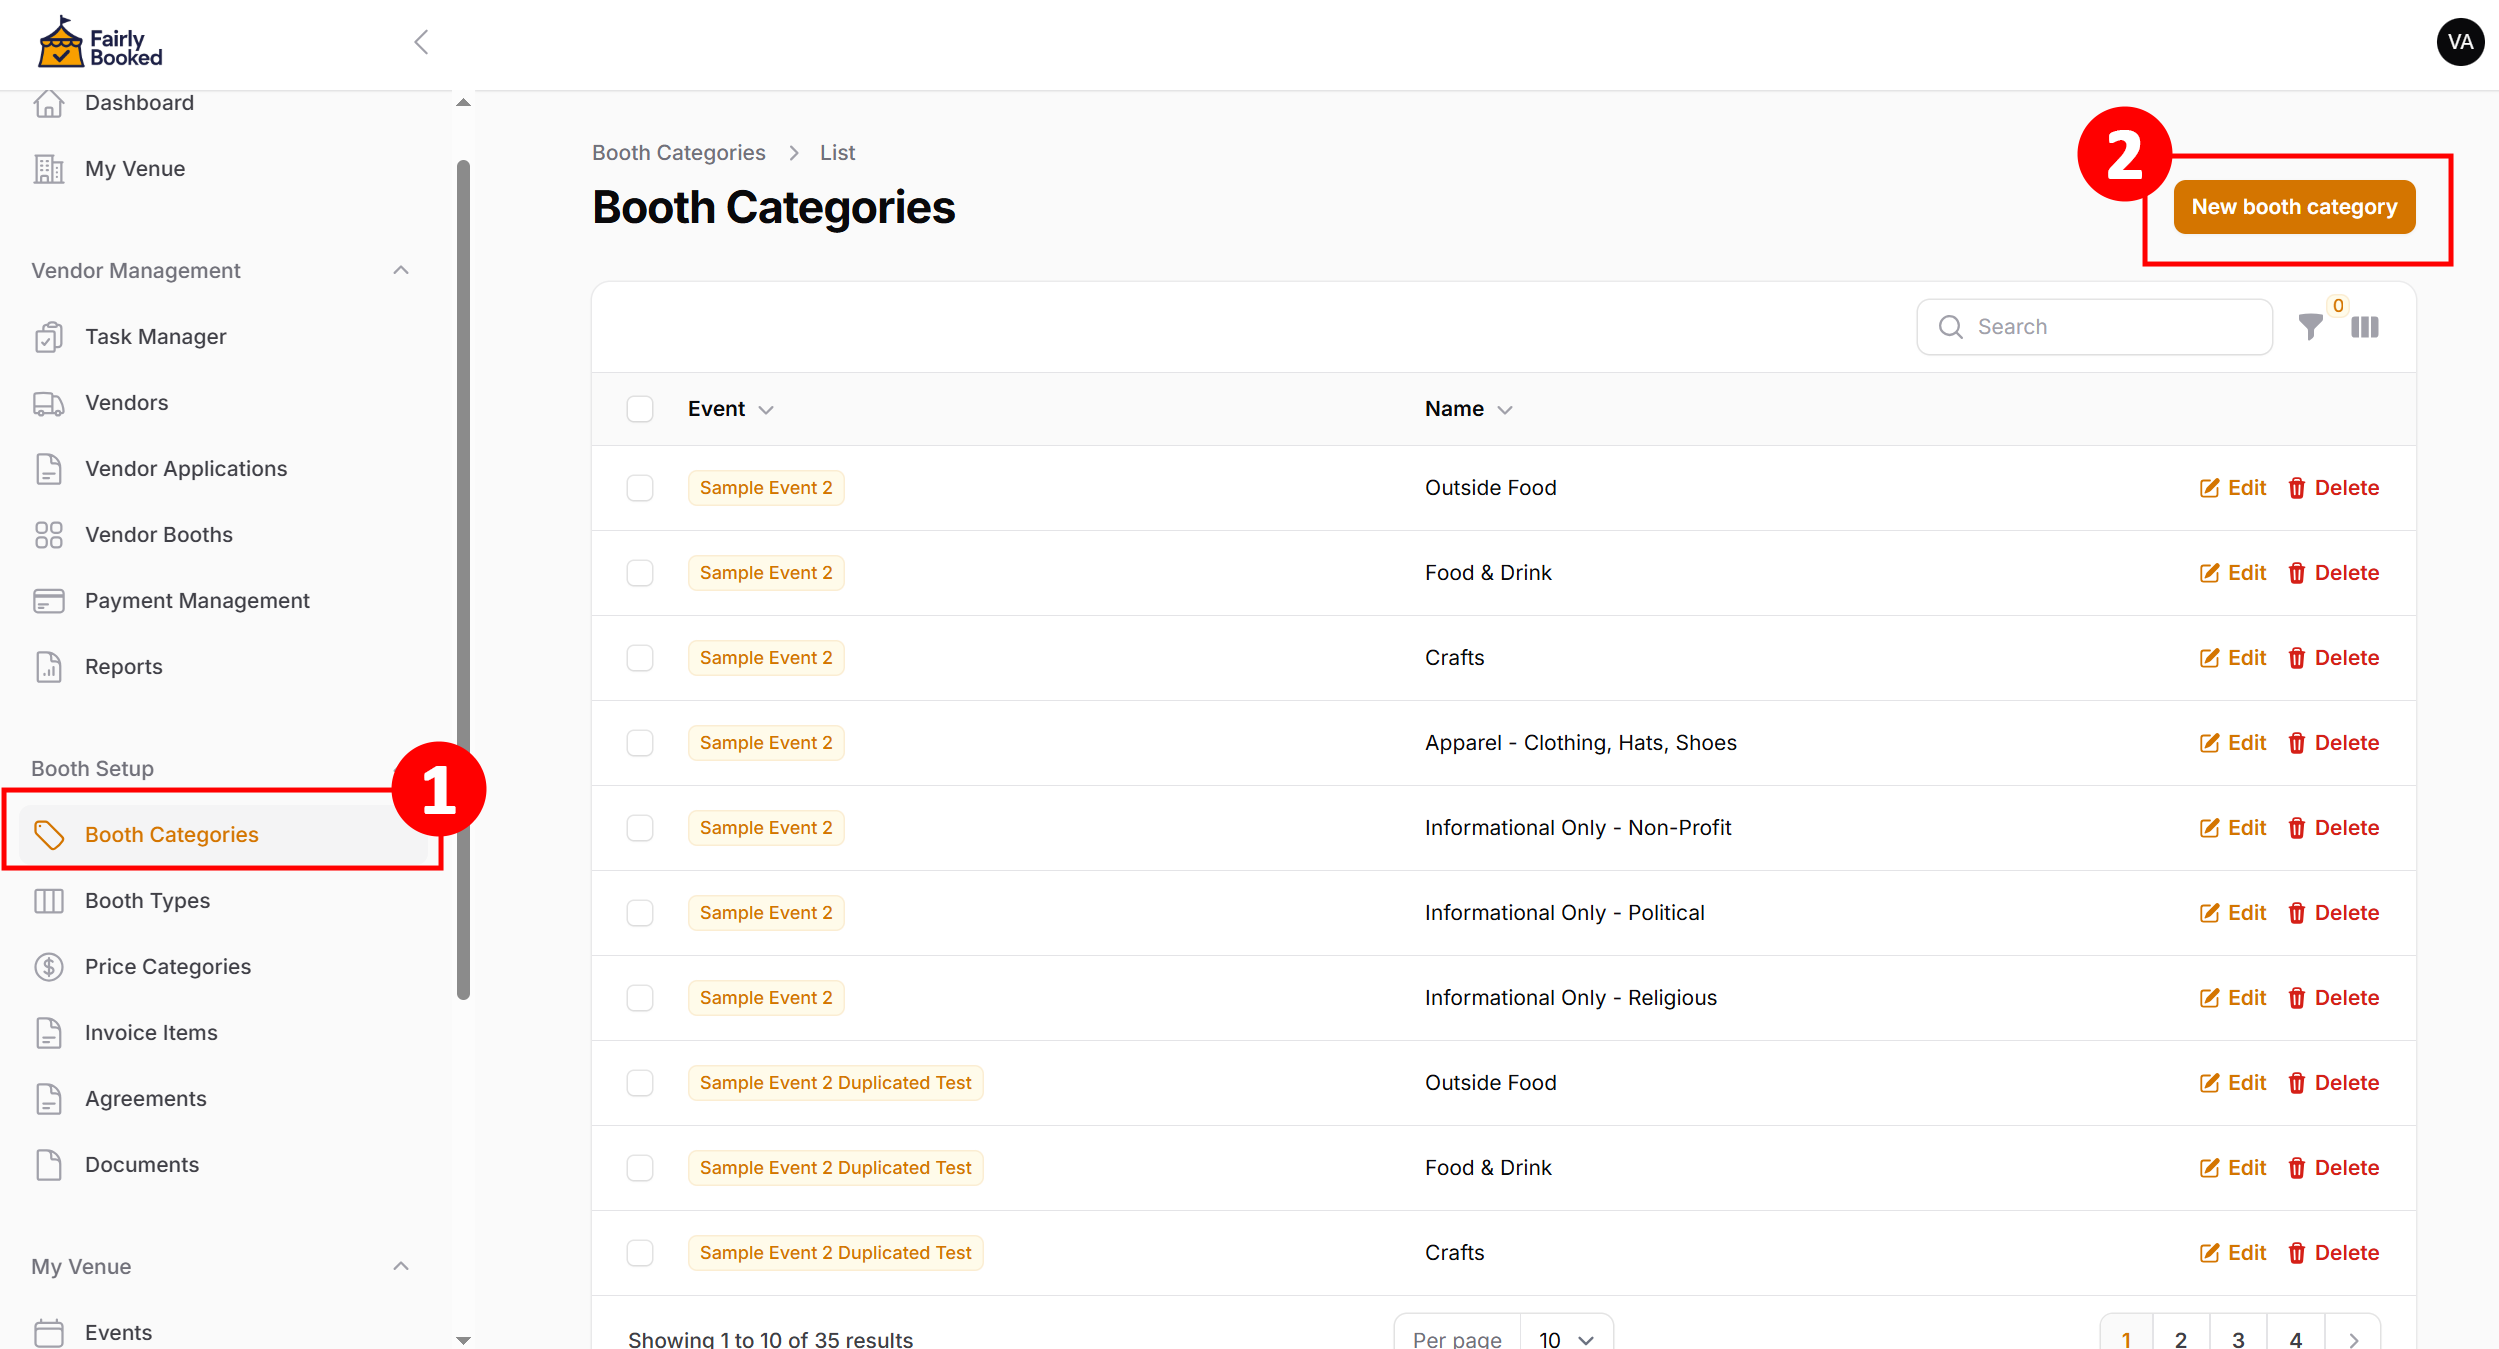This screenshot has width=2499, height=1349.
Task: Click the filter funnel icon
Action: pos(2310,327)
